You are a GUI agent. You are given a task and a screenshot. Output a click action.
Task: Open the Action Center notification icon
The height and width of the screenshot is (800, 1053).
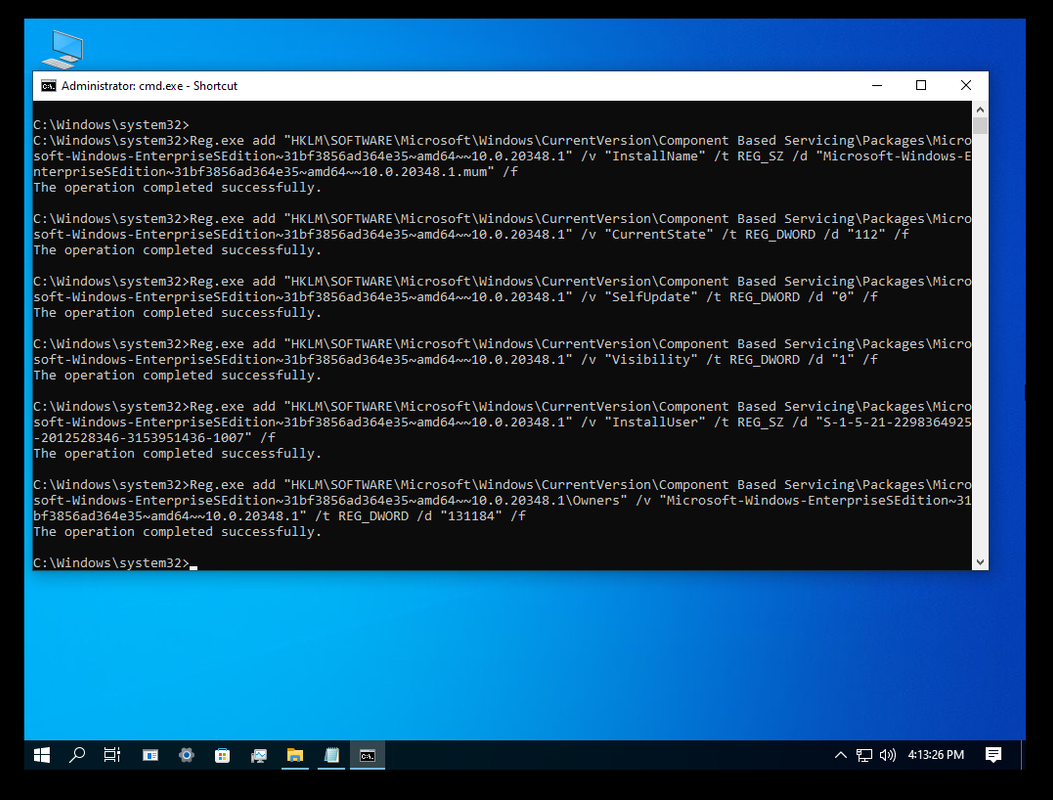993,755
